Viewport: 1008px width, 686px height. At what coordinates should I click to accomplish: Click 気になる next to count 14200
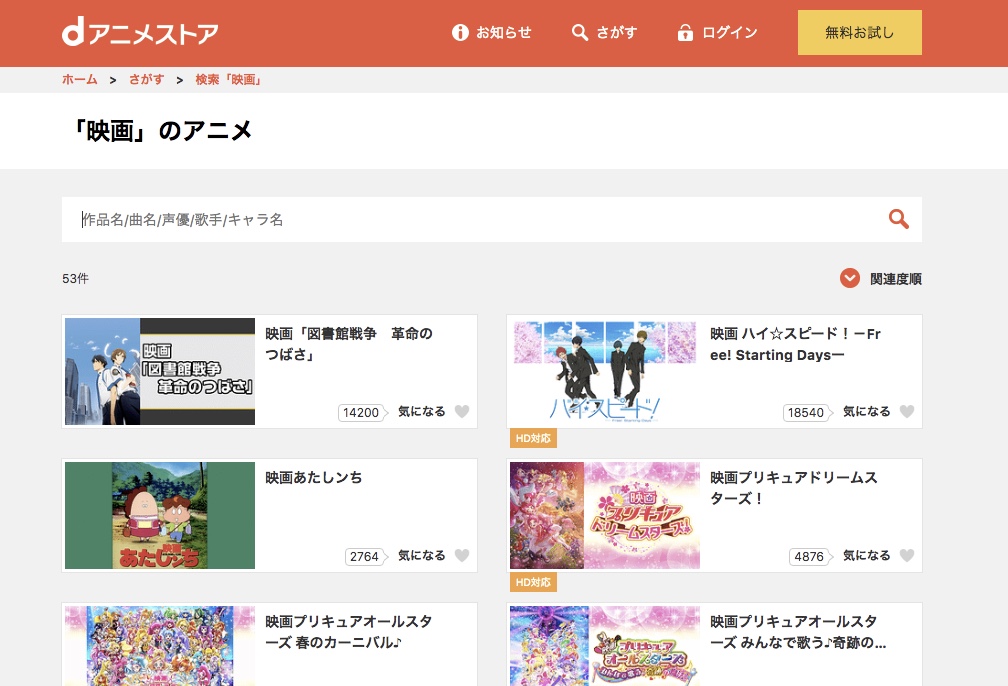point(422,411)
